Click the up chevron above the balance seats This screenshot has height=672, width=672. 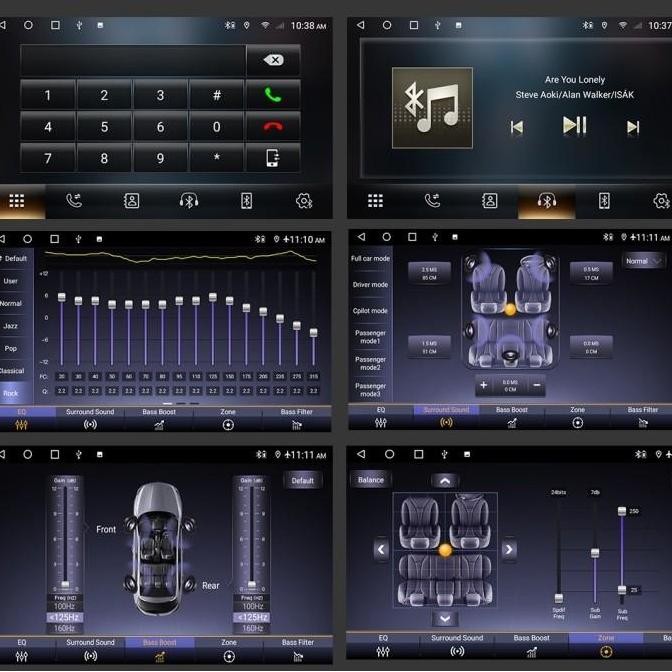click(x=444, y=481)
